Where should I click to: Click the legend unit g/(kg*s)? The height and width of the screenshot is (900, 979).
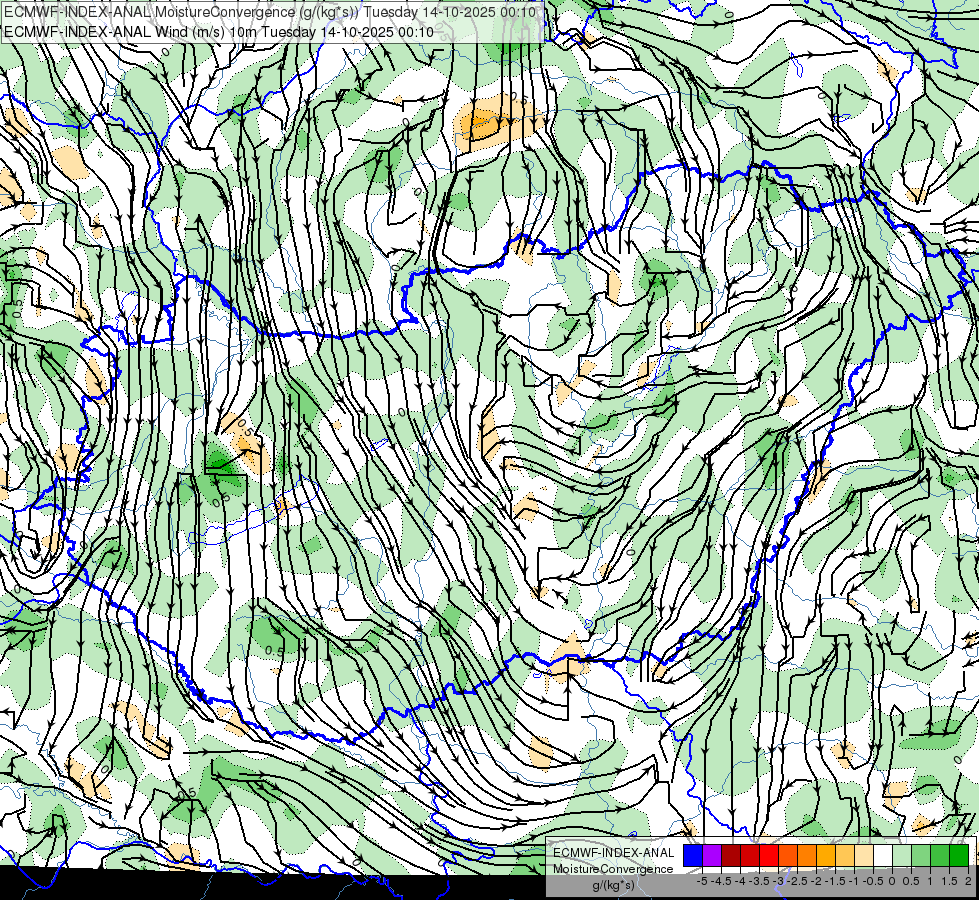point(613,885)
